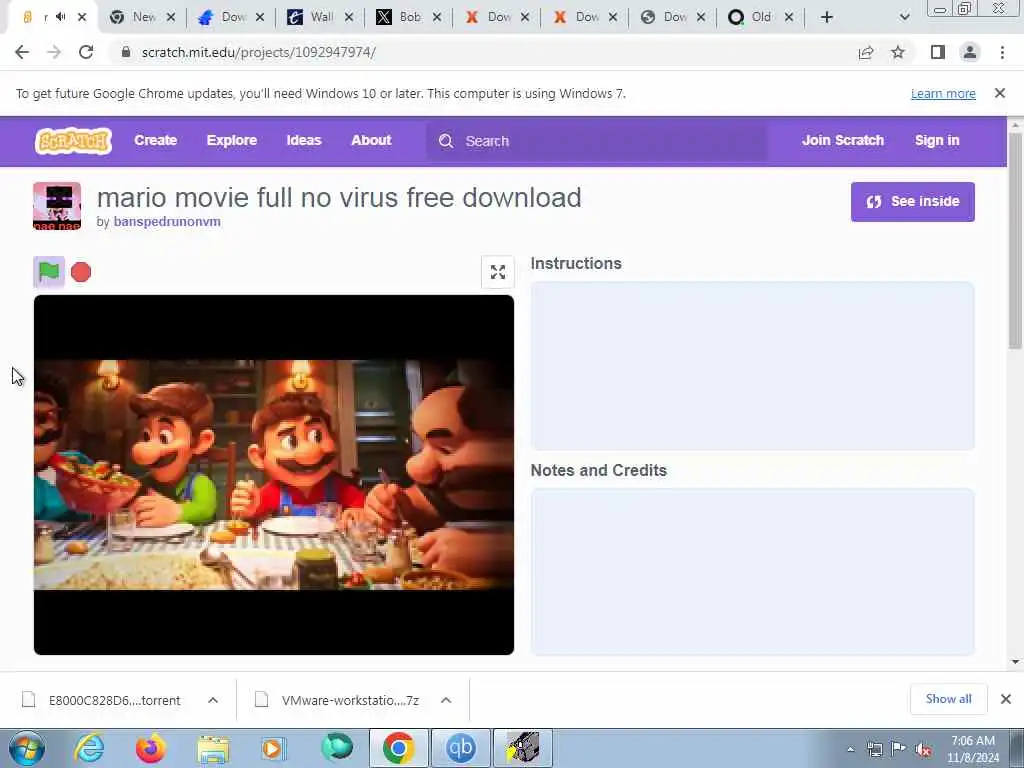This screenshot has width=1024, height=768.
Task: Click the page vertical scrollbar thumb
Action: pos(1015,242)
